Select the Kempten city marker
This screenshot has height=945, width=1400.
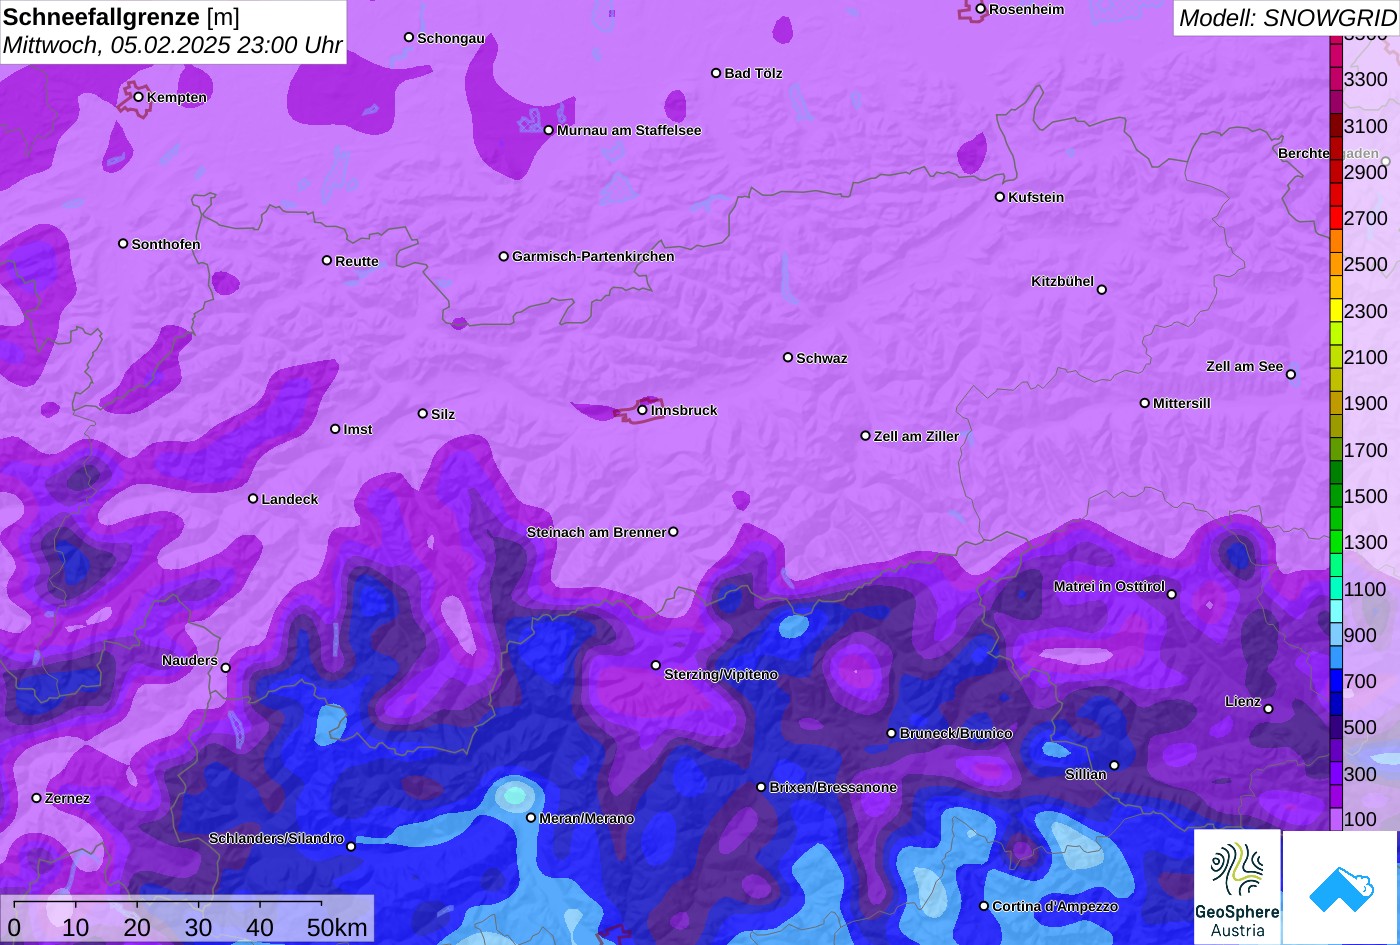[139, 97]
